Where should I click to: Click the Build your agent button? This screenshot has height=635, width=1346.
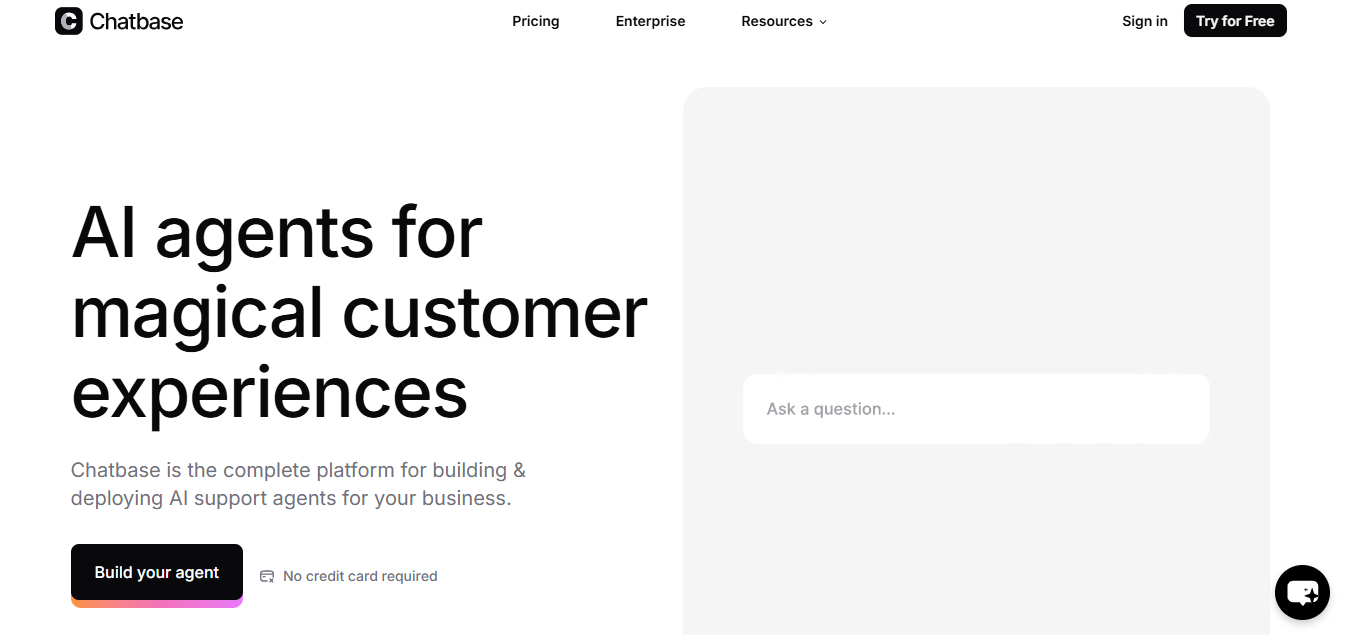coord(157,572)
